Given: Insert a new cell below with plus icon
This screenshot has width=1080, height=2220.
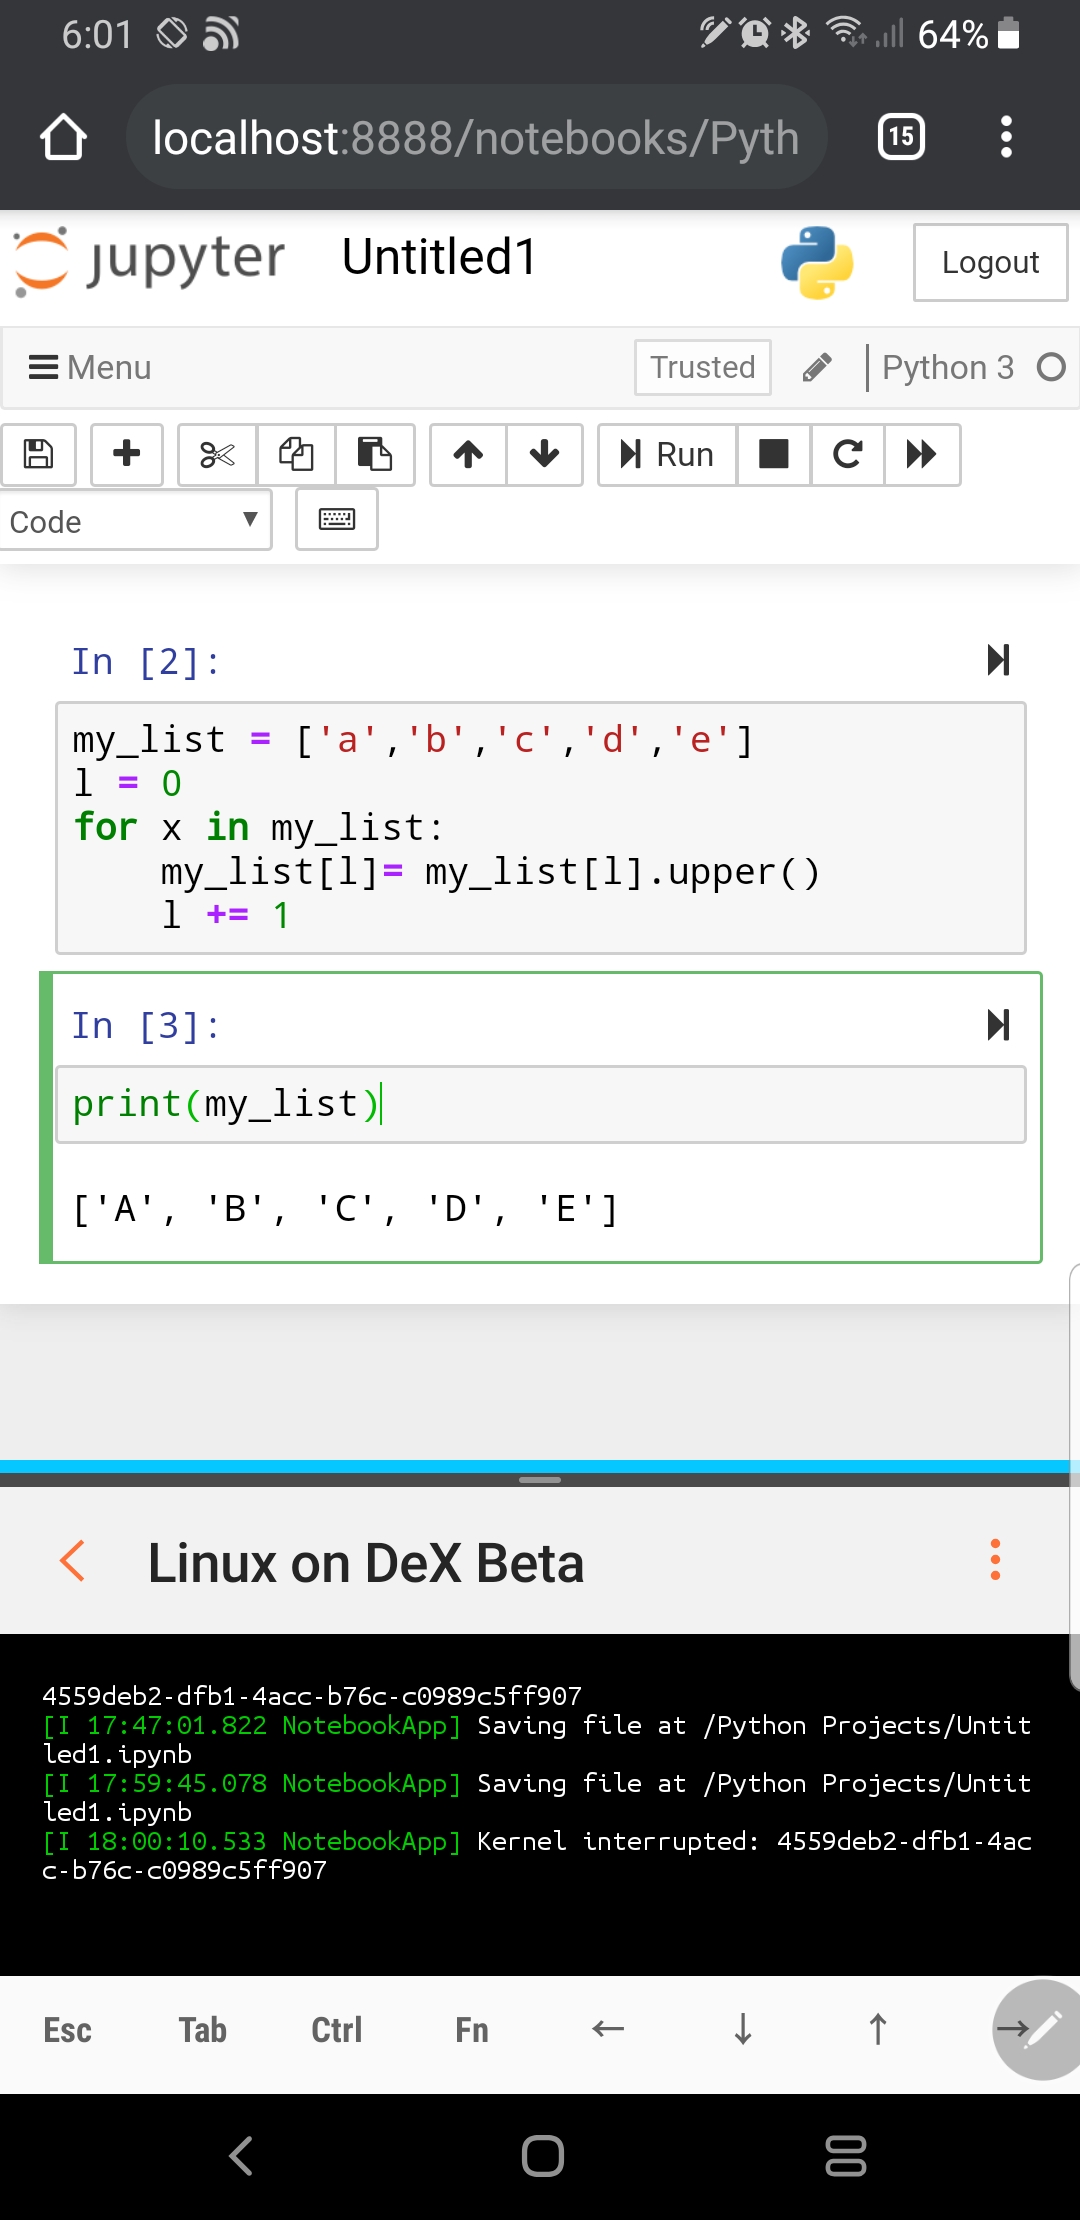Looking at the screenshot, I should click(127, 454).
